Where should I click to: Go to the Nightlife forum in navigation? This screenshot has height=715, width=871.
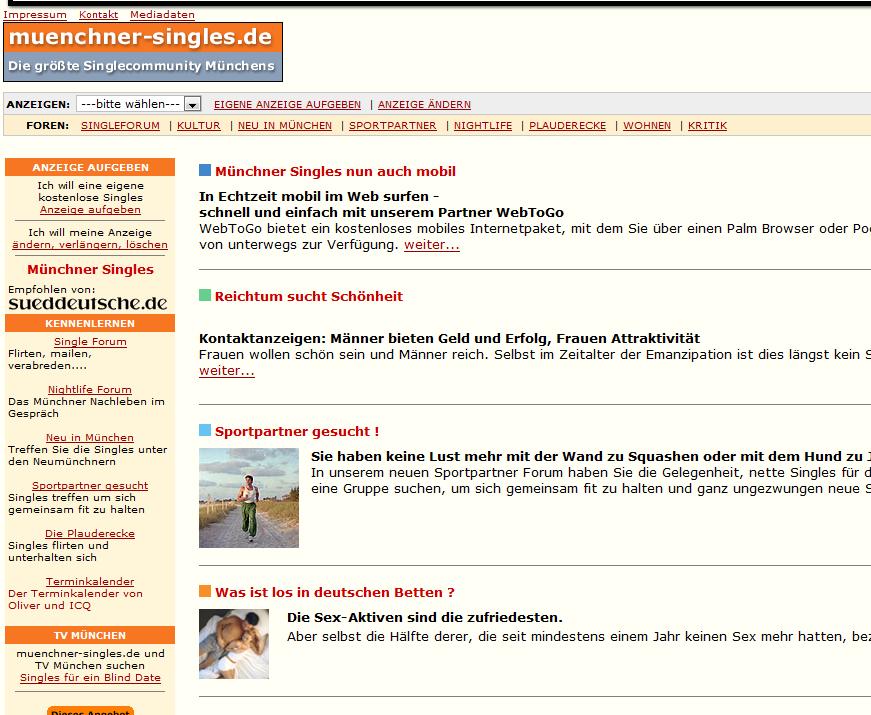[x=482, y=126]
